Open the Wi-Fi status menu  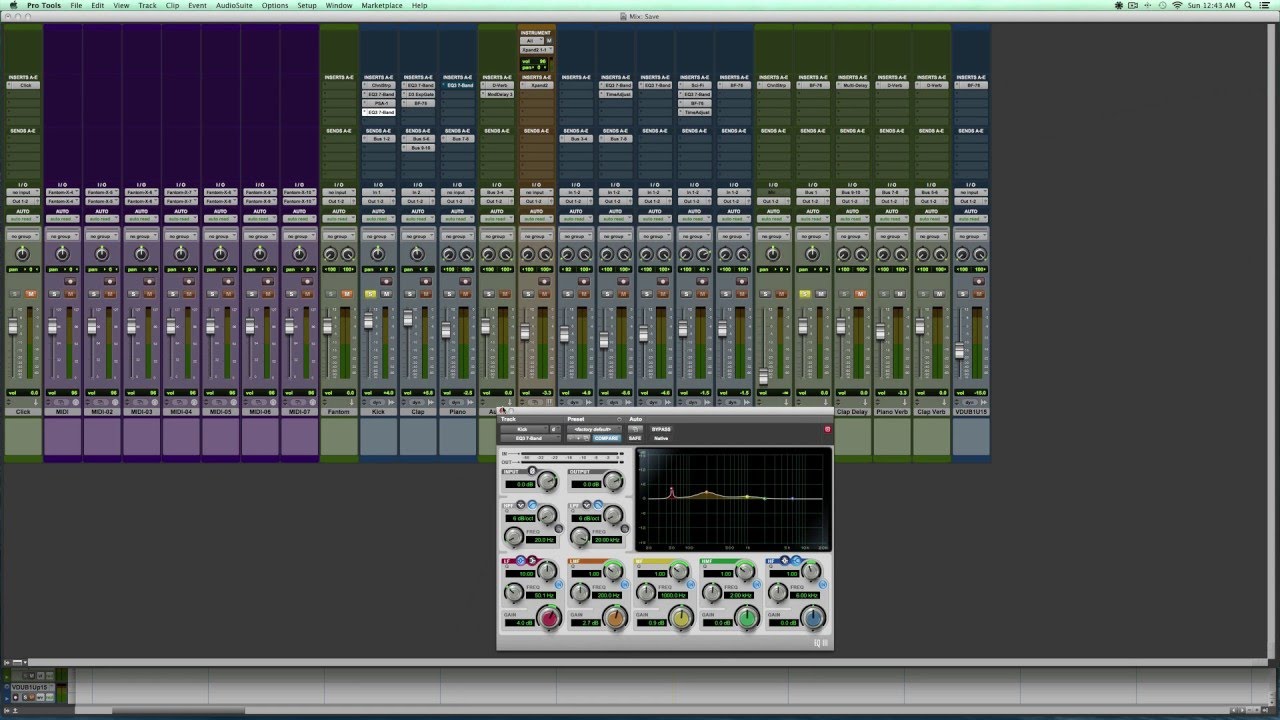[1177, 5]
